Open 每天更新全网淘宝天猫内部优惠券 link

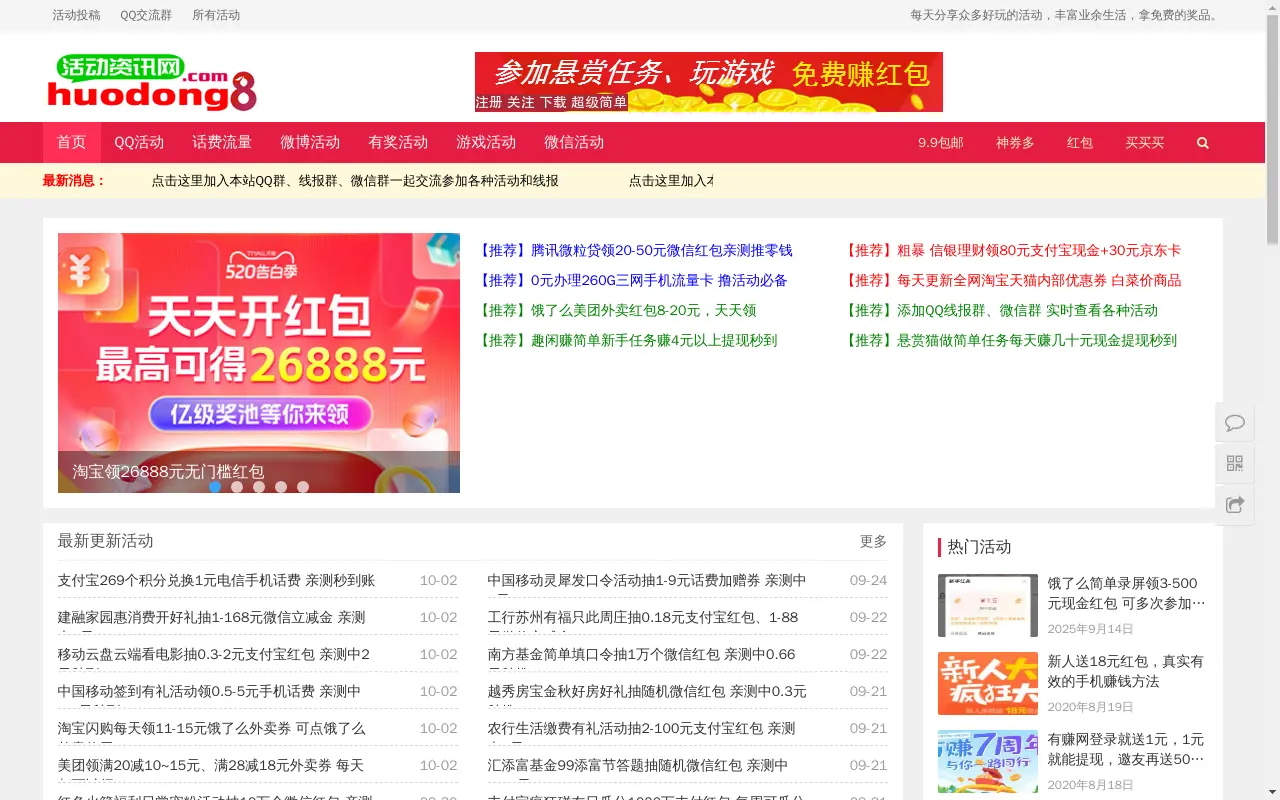(x=1012, y=280)
